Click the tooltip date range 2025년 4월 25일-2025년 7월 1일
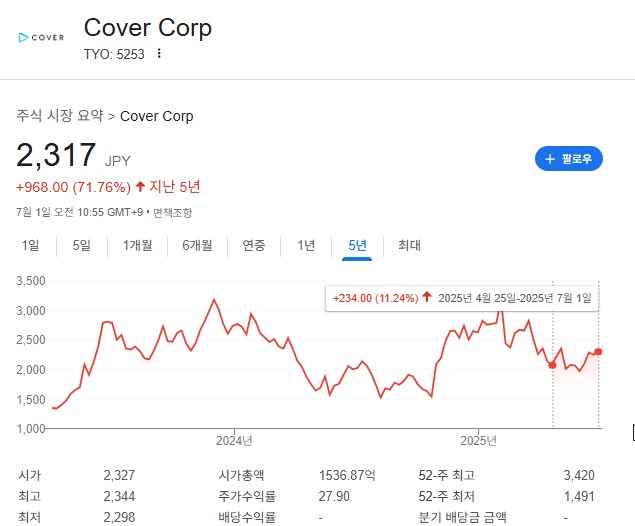The width and height of the screenshot is (635, 526). point(515,298)
